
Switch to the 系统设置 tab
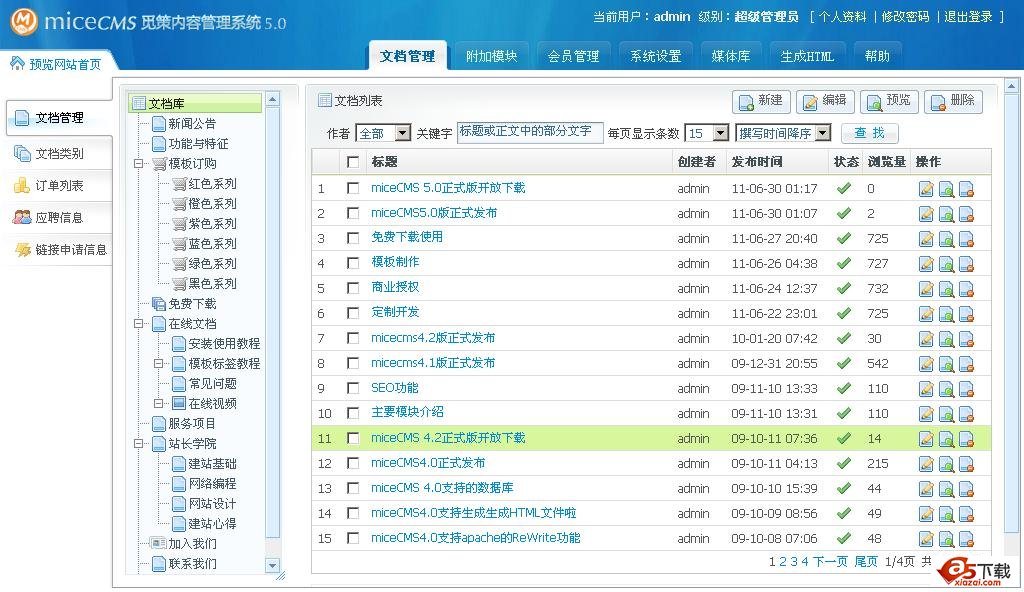pyautogui.click(x=655, y=57)
